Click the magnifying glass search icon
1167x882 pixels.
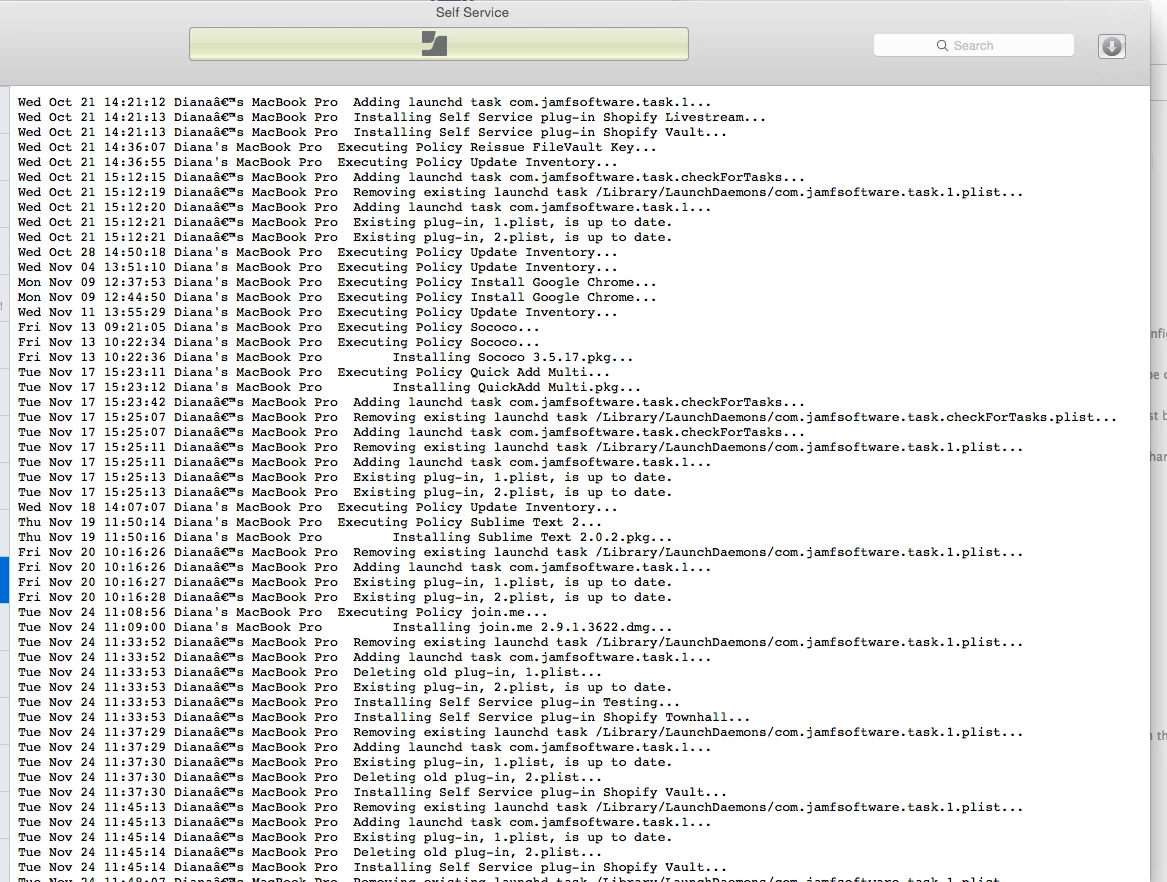pos(942,45)
